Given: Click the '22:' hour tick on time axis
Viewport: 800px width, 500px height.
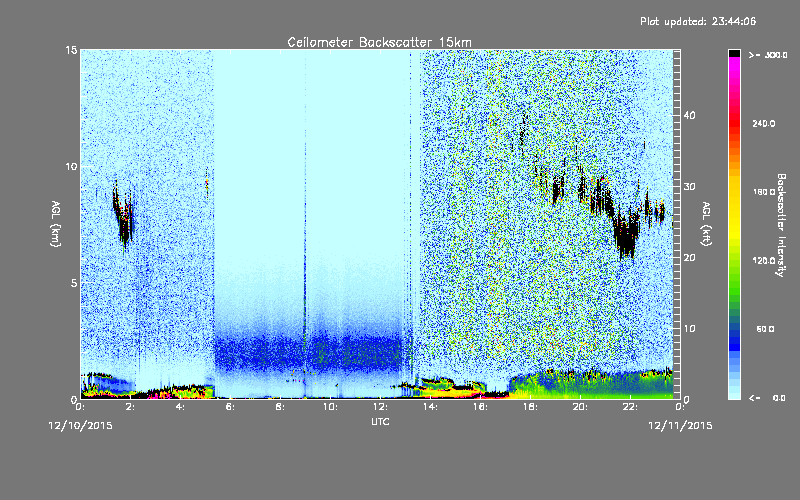Looking at the screenshot, I should pyautogui.click(x=630, y=407).
